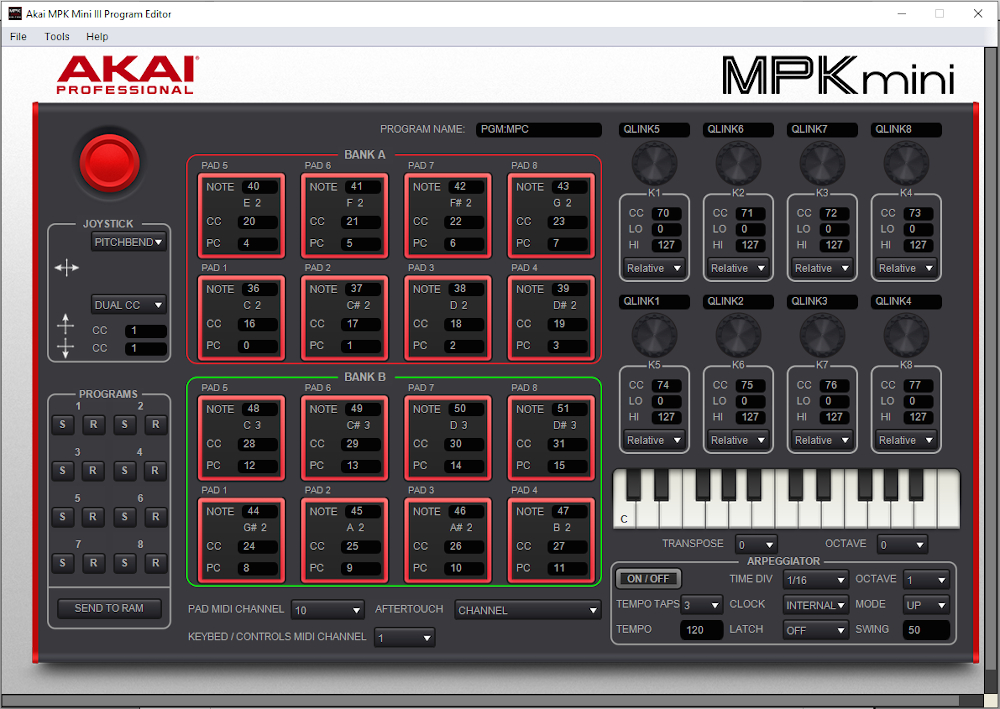The image size is (1000, 709).
Task: Click the upper joystick CC value field
Action: click(145, 331)
